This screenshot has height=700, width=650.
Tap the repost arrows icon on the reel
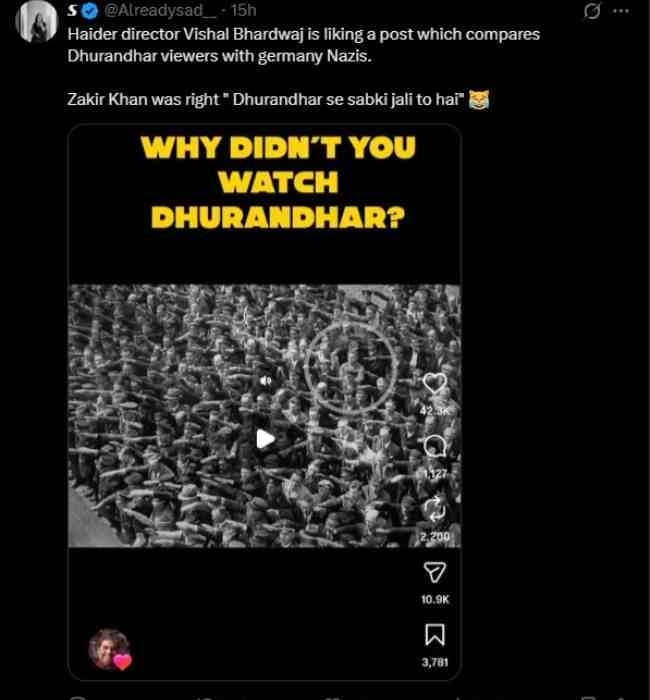[435, 509]
